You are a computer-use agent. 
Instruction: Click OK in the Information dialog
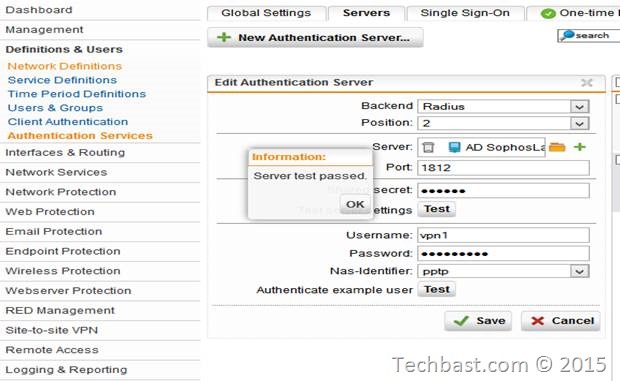355,204
